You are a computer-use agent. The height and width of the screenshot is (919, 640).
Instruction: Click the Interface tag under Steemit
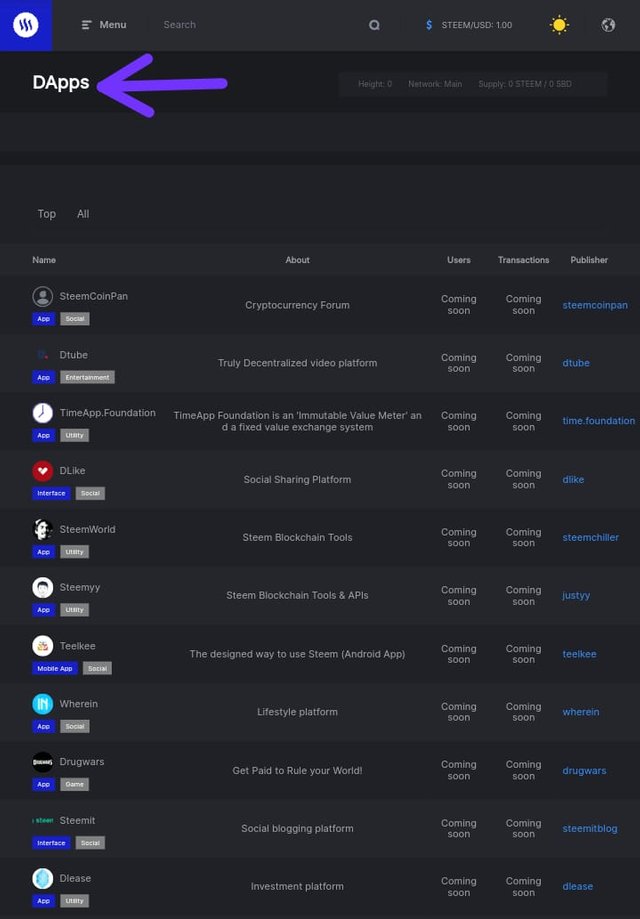click(52, 843)
